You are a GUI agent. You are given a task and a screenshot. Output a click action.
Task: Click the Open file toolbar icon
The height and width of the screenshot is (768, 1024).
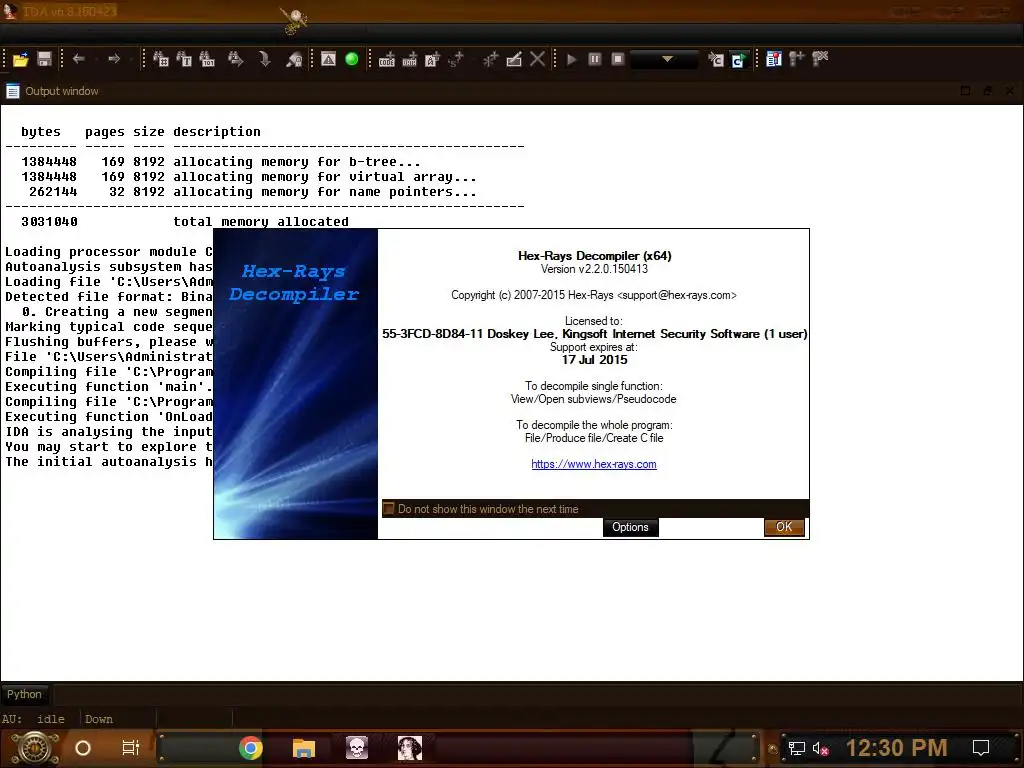[x=20, y=59]
